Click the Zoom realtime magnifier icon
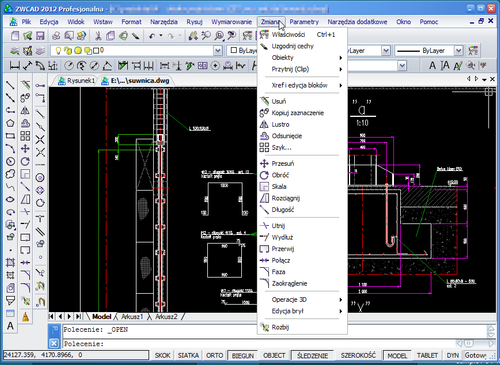This screenshot has width=500, height=365. 206,36
